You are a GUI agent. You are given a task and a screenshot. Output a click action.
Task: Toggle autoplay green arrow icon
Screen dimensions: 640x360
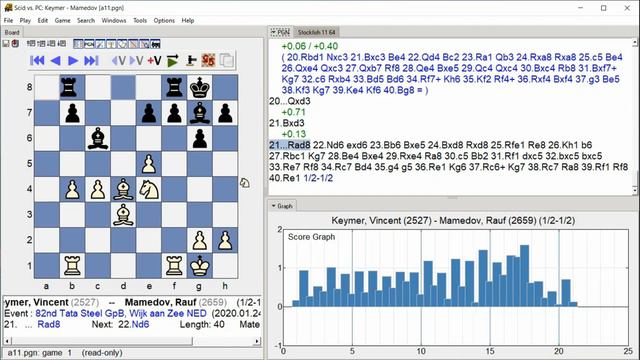pyautogui.click(x=173, y=60)
